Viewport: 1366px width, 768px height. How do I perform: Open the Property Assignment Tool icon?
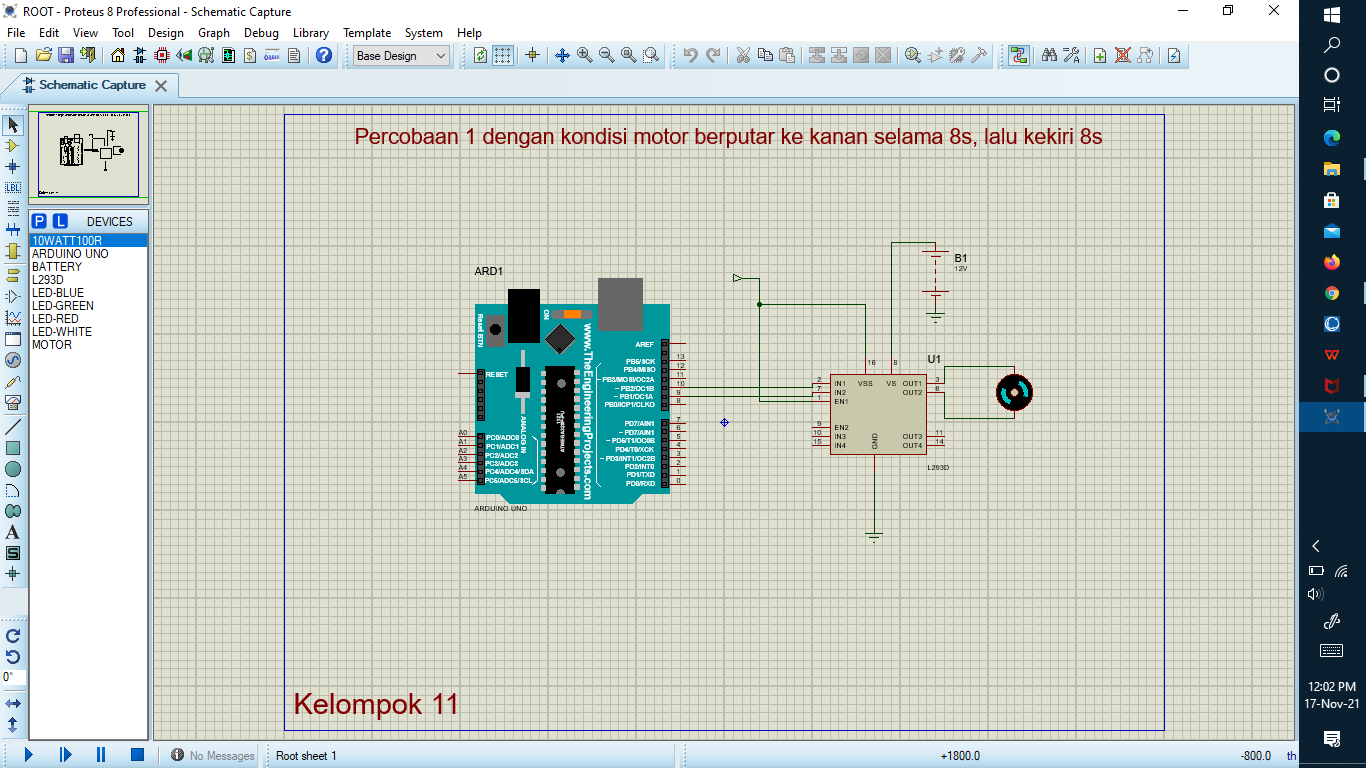click(x=1071, y=56)
